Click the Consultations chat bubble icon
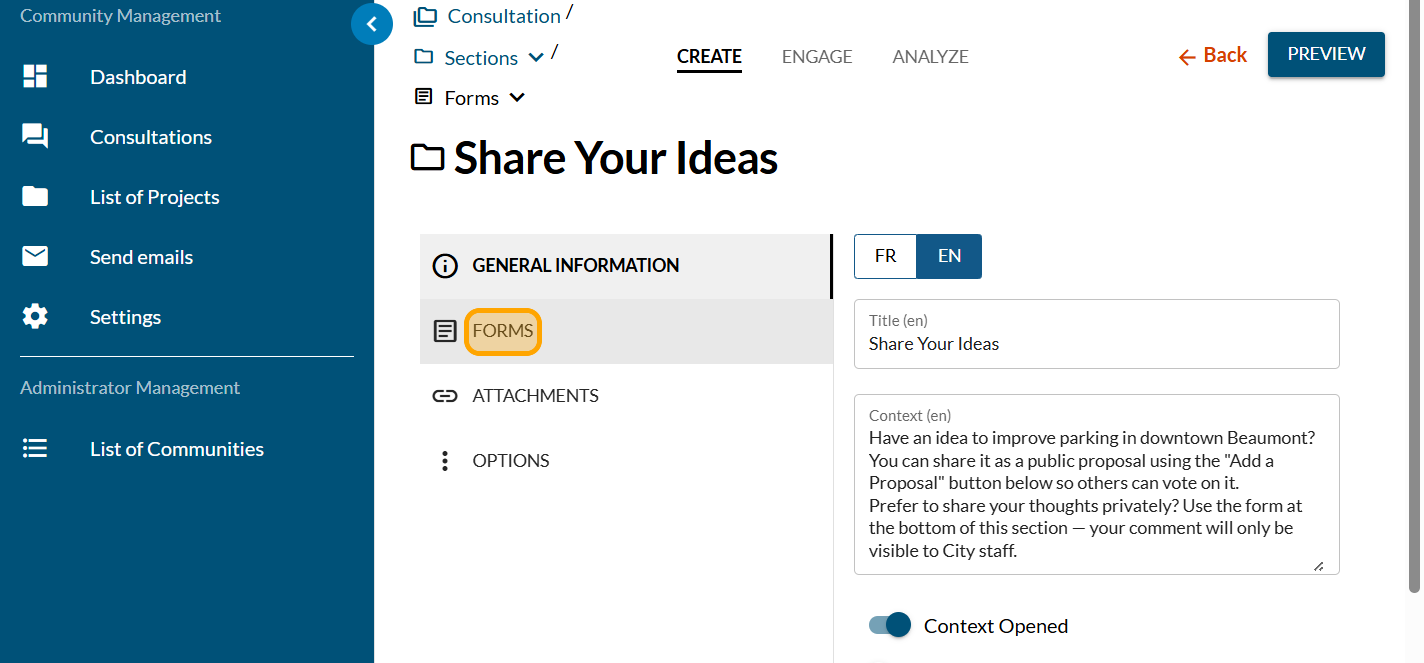Image resolution: width=1424 pixels, height=663 pixels. (35, 137)
